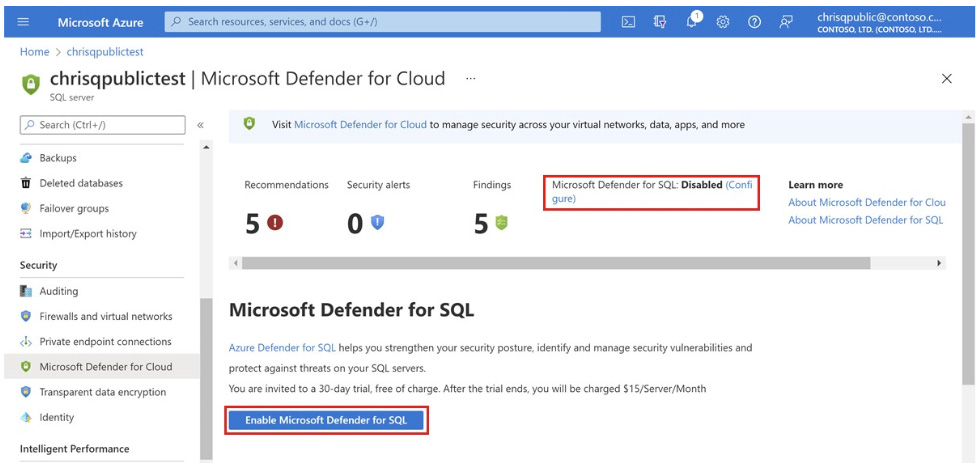The height and width of the screenshot is (472, 980).
Task: Click the Security section heading in the sidebar
Action: (38, 265)
